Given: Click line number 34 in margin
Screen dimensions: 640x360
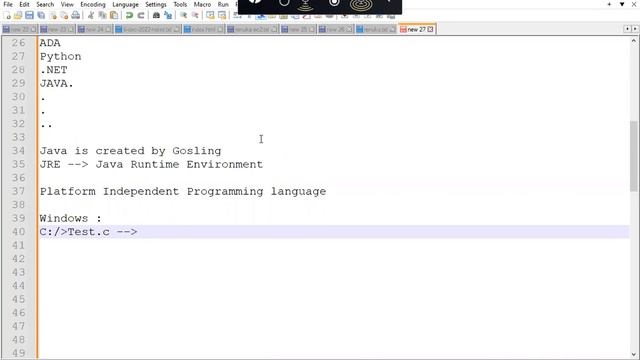Looking at the screenshot, I should (x=18, y=151).
